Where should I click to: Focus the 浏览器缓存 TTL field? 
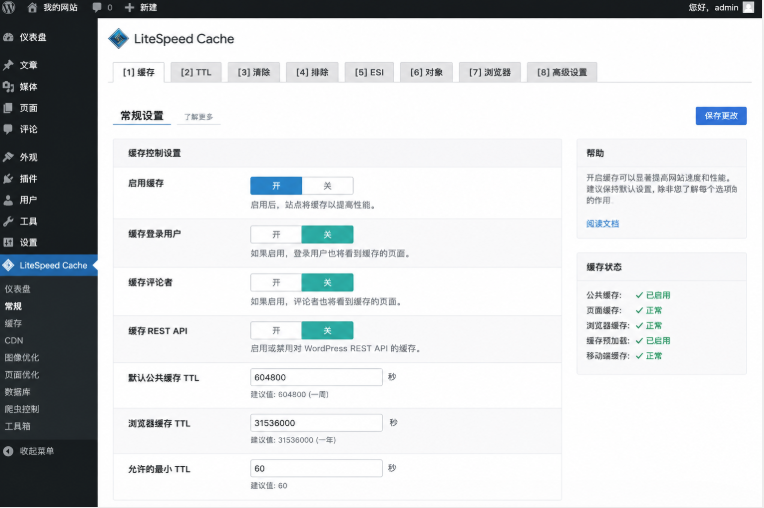(316, 423)
